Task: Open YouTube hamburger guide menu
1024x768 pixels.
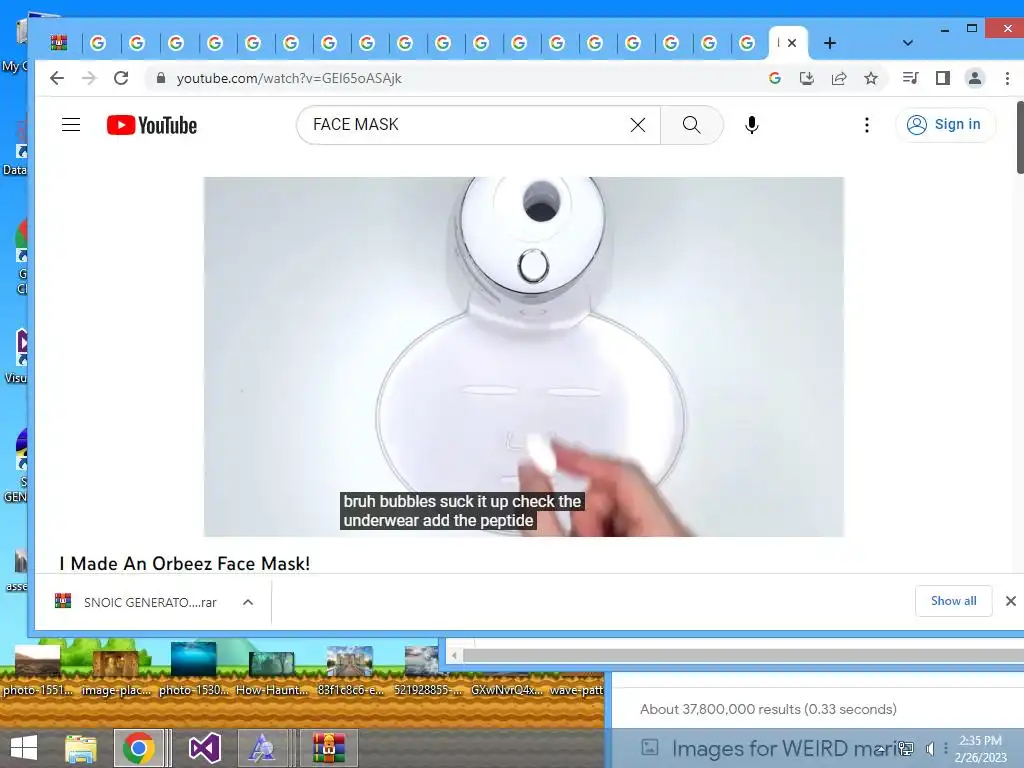Action: (71, 125)
